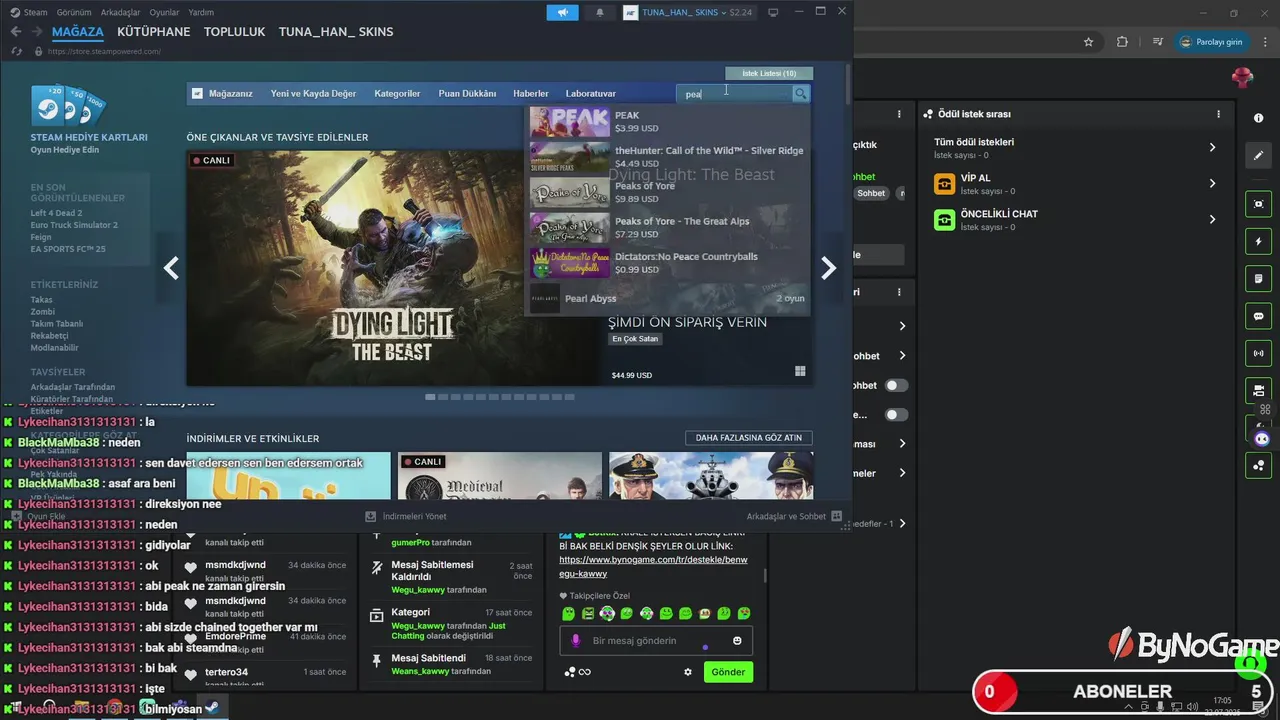This screenshot has width=1280, height=720.
Task: Click the broadcast signal icon in right sidebar
Action: pyautogui.click(x=1258, y=353)
